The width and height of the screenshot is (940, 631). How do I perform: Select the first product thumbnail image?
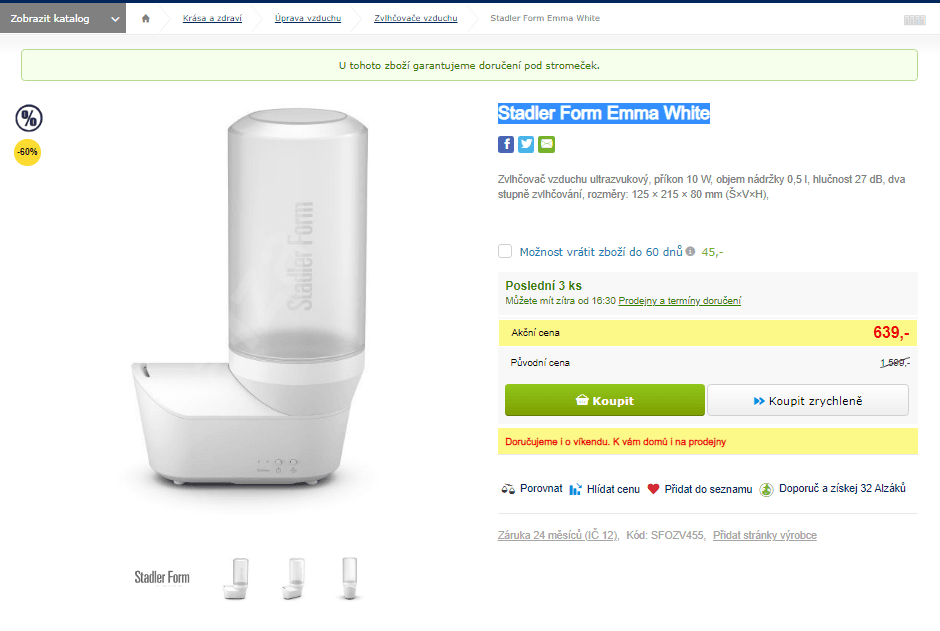tap(235, 578)
